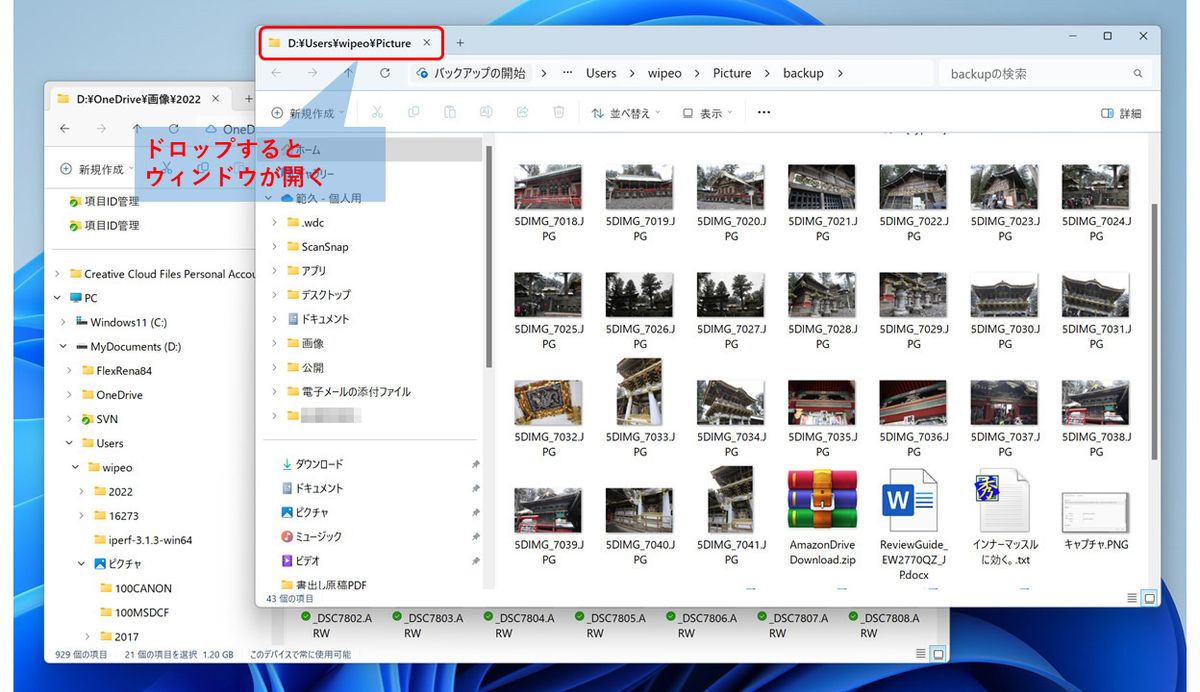This screenshot has width=1200, height=692.
Task: Expand the ScanSnap folder node
Action: tap(275, 246)
